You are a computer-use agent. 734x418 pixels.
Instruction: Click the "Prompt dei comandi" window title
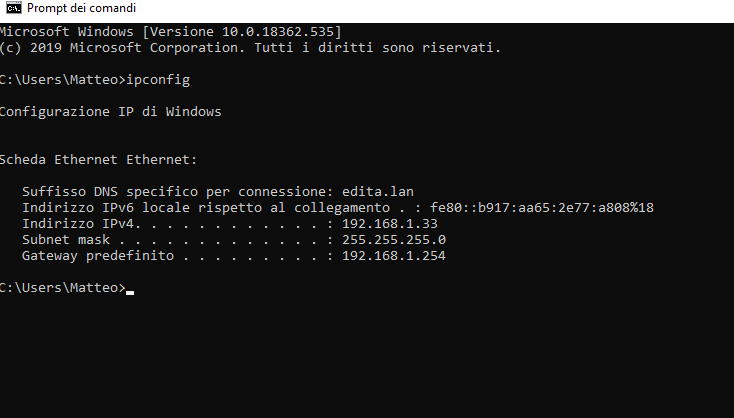(81, 8)
